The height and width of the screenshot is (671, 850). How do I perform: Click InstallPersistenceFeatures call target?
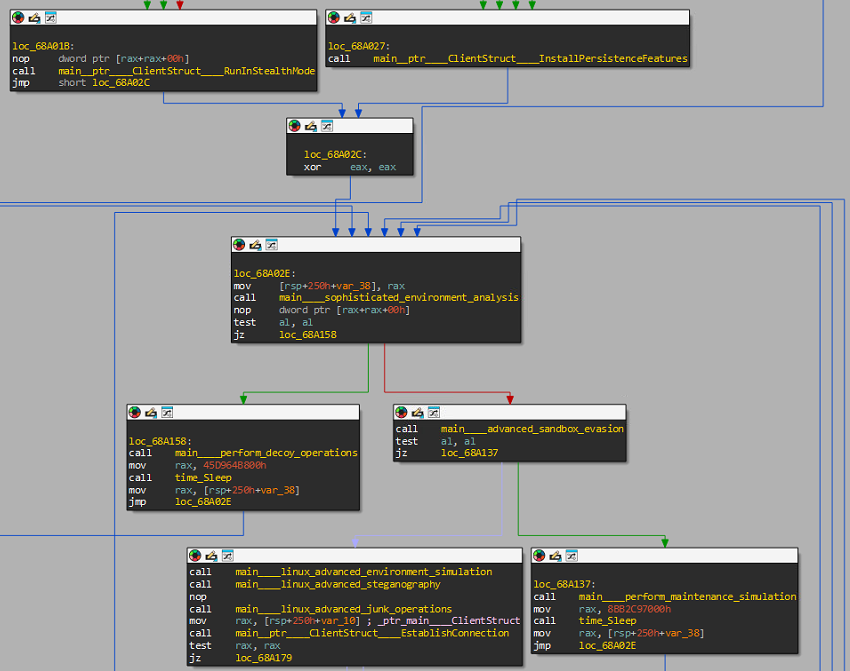pos(530,58)
